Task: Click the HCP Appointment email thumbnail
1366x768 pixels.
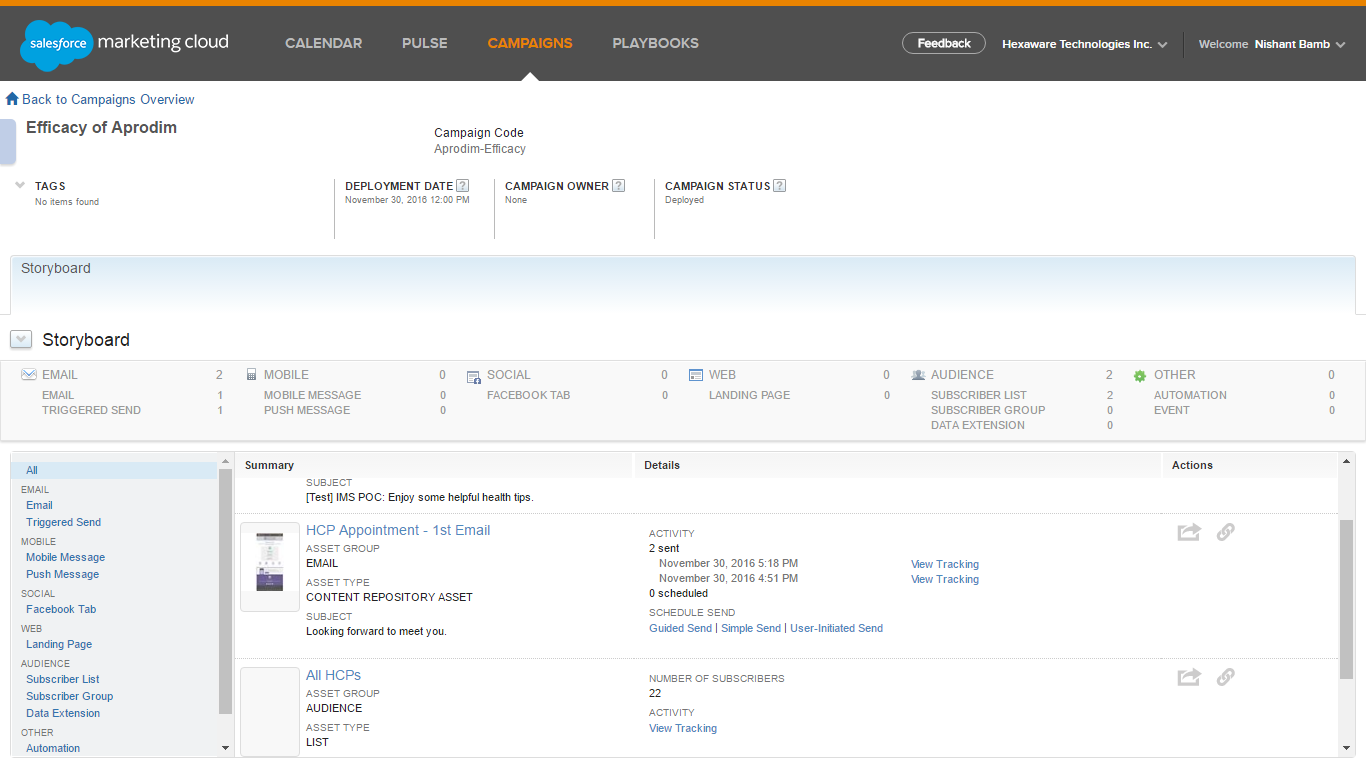Action: (269, 566)
